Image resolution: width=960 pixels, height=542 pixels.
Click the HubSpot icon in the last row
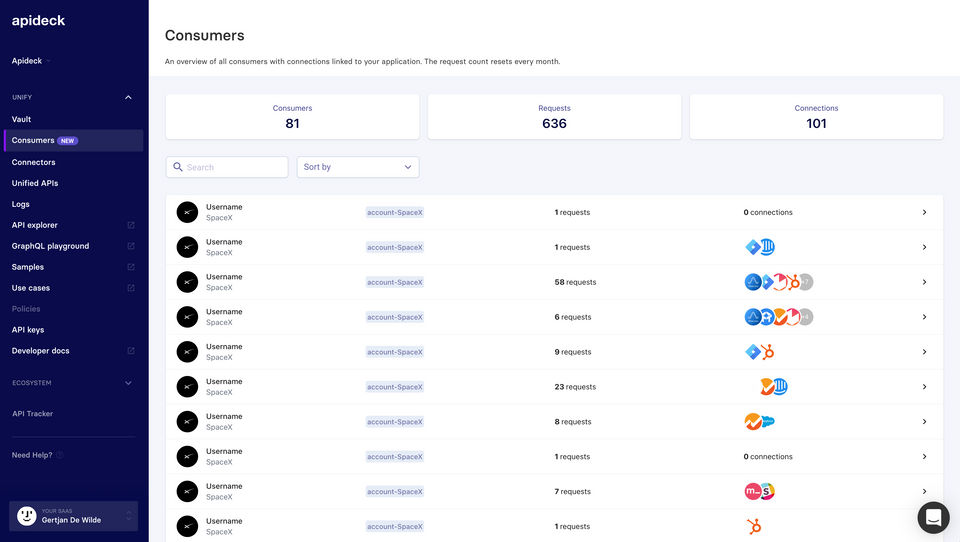coord(754,526)
